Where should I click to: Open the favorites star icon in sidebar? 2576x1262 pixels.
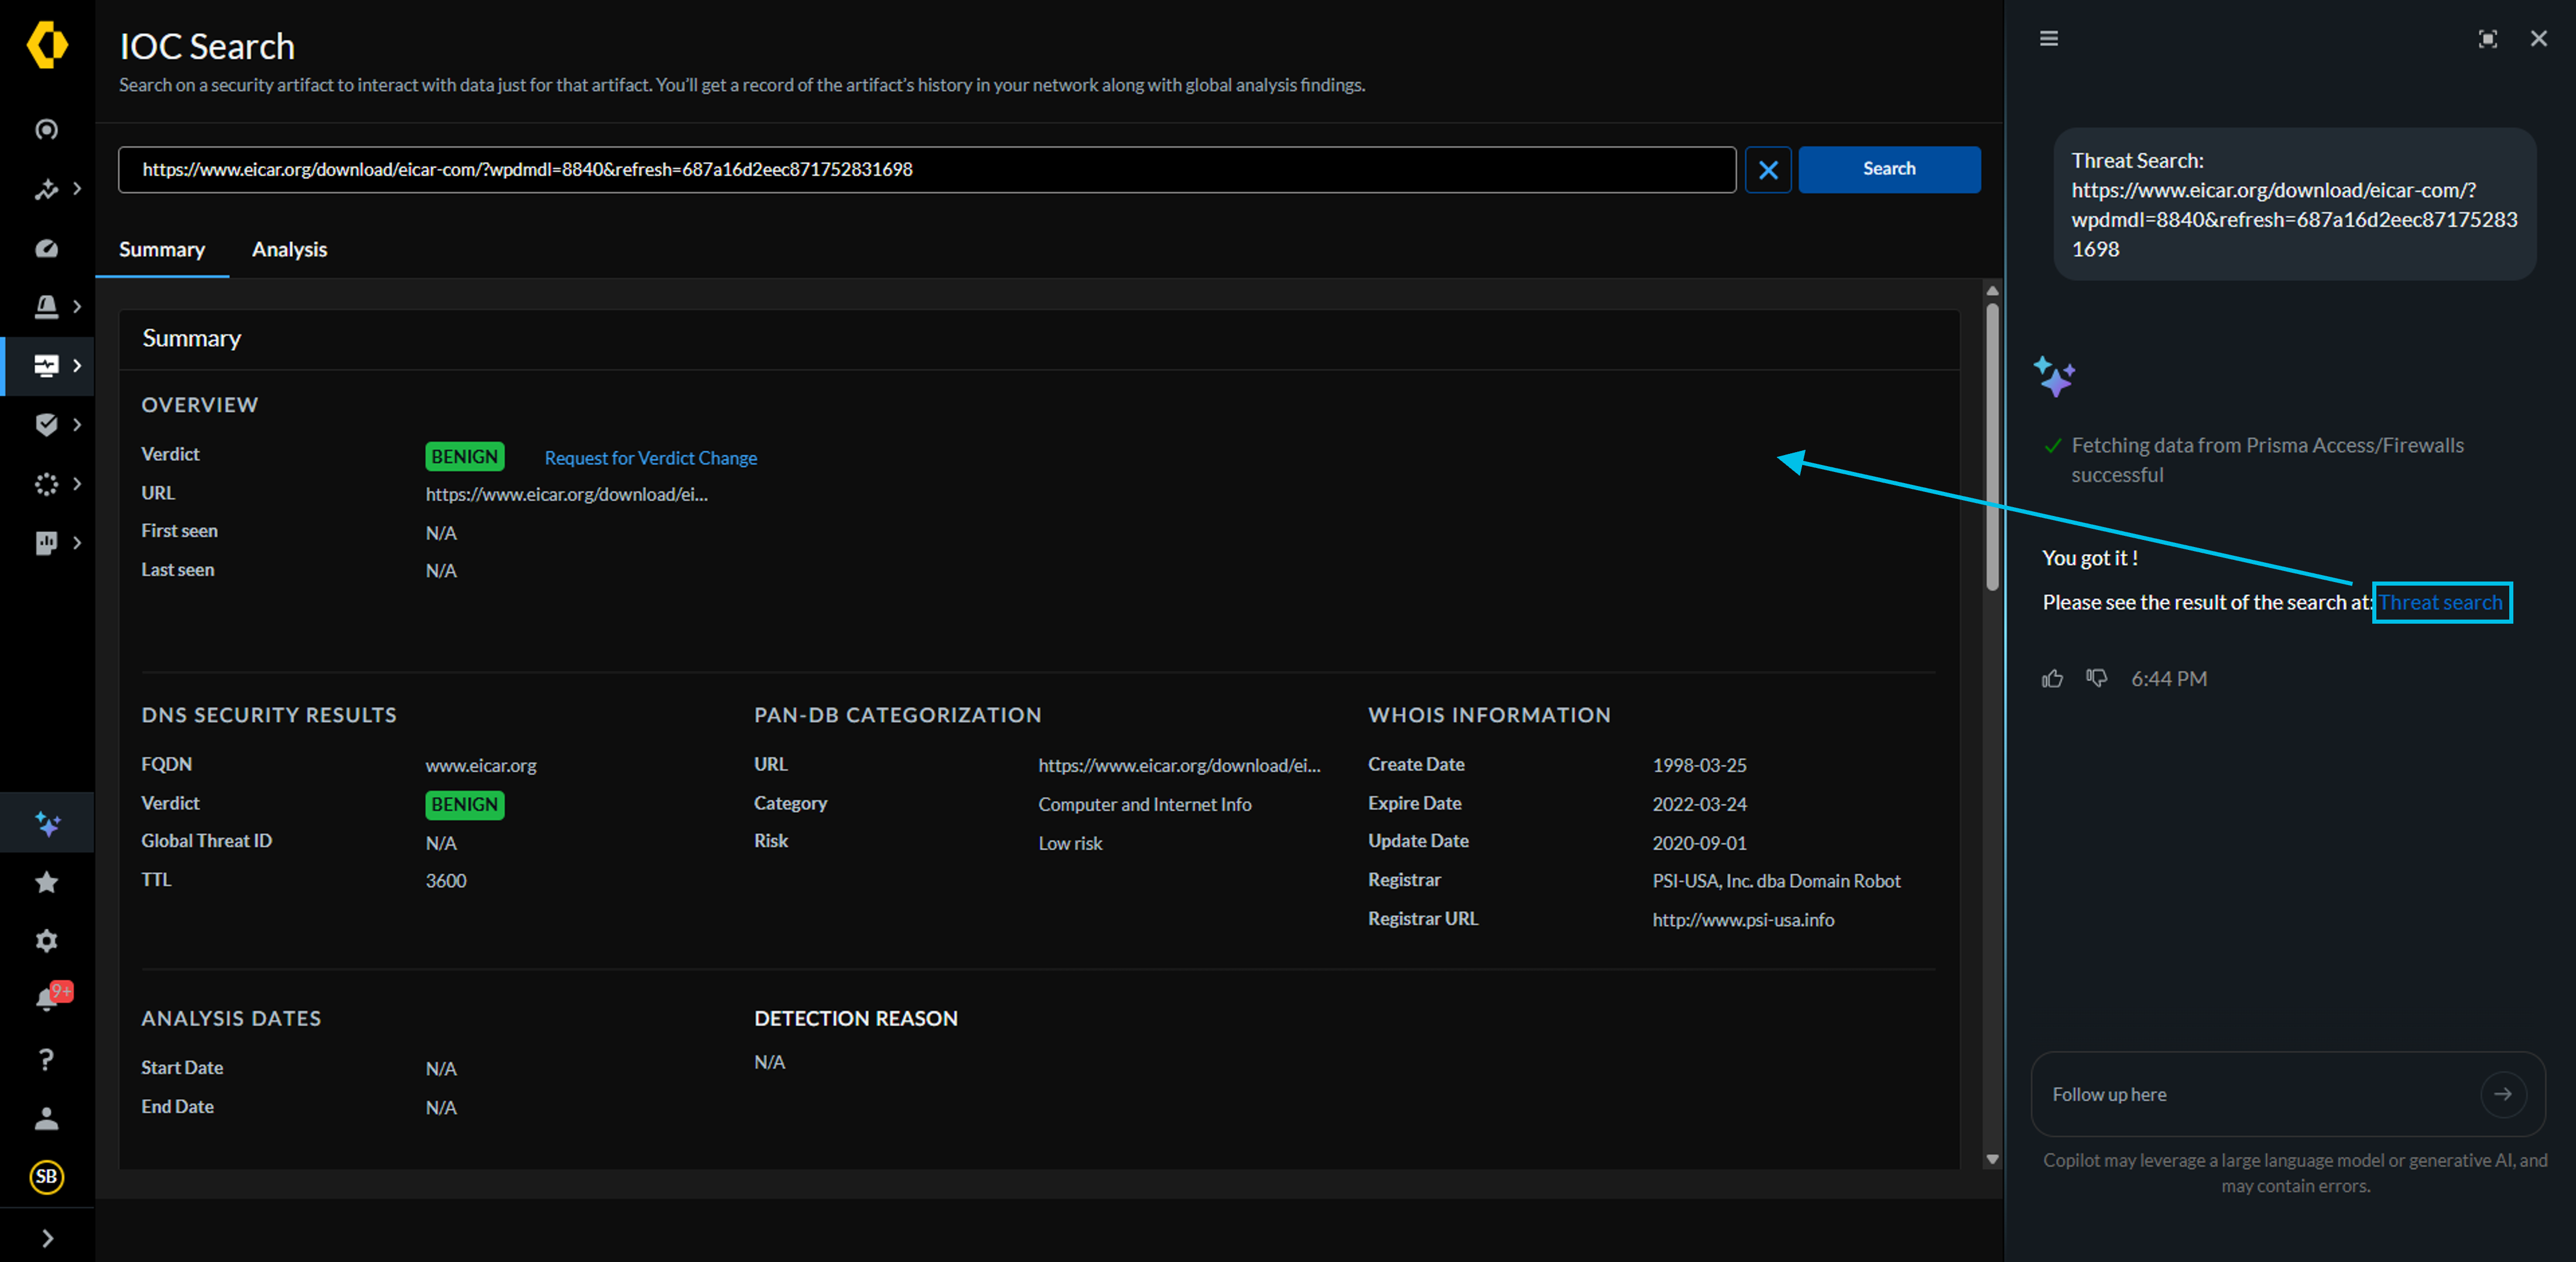tap(47, 882)
